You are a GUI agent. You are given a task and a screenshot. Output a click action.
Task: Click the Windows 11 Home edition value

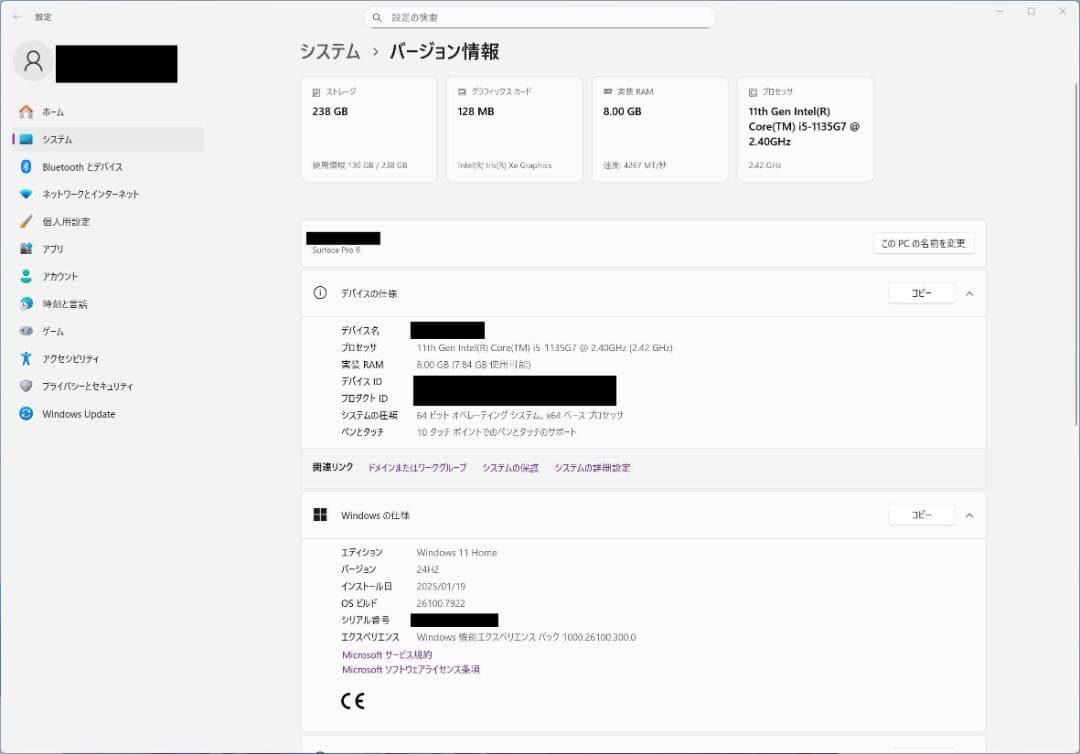pos(457,552)
